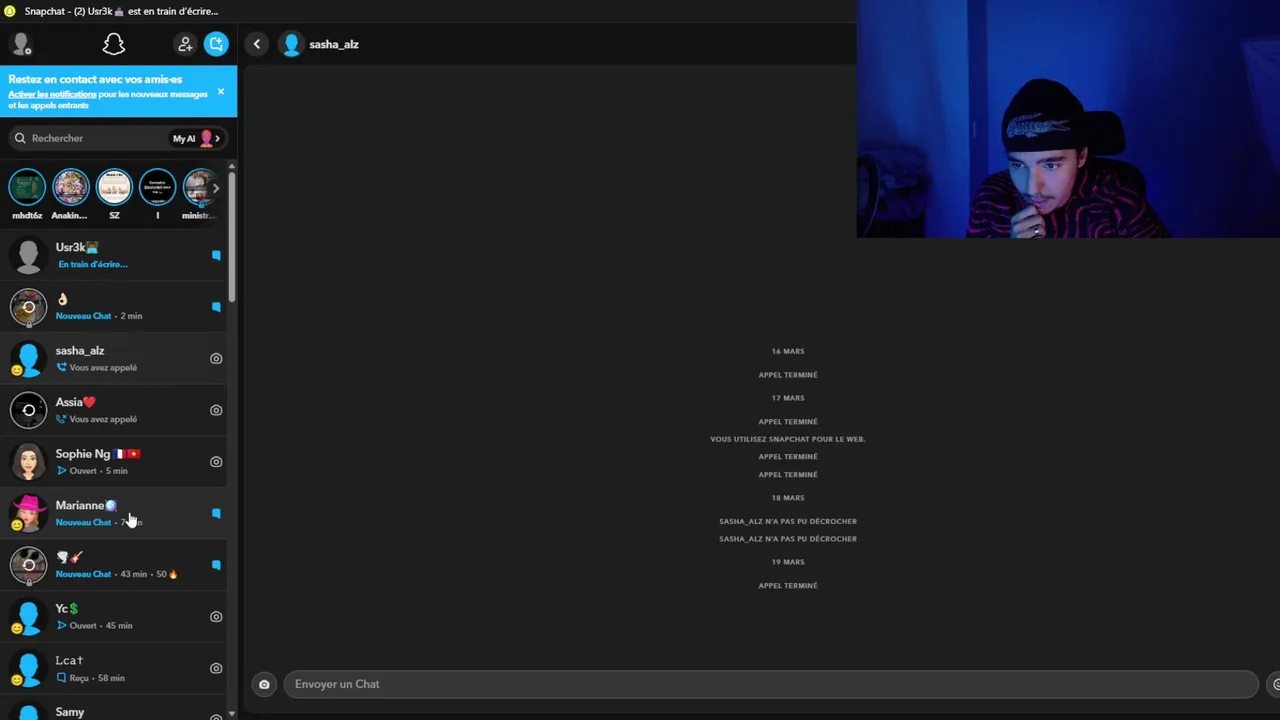Open sasha_alz avatar in chat header

[291, 44]
